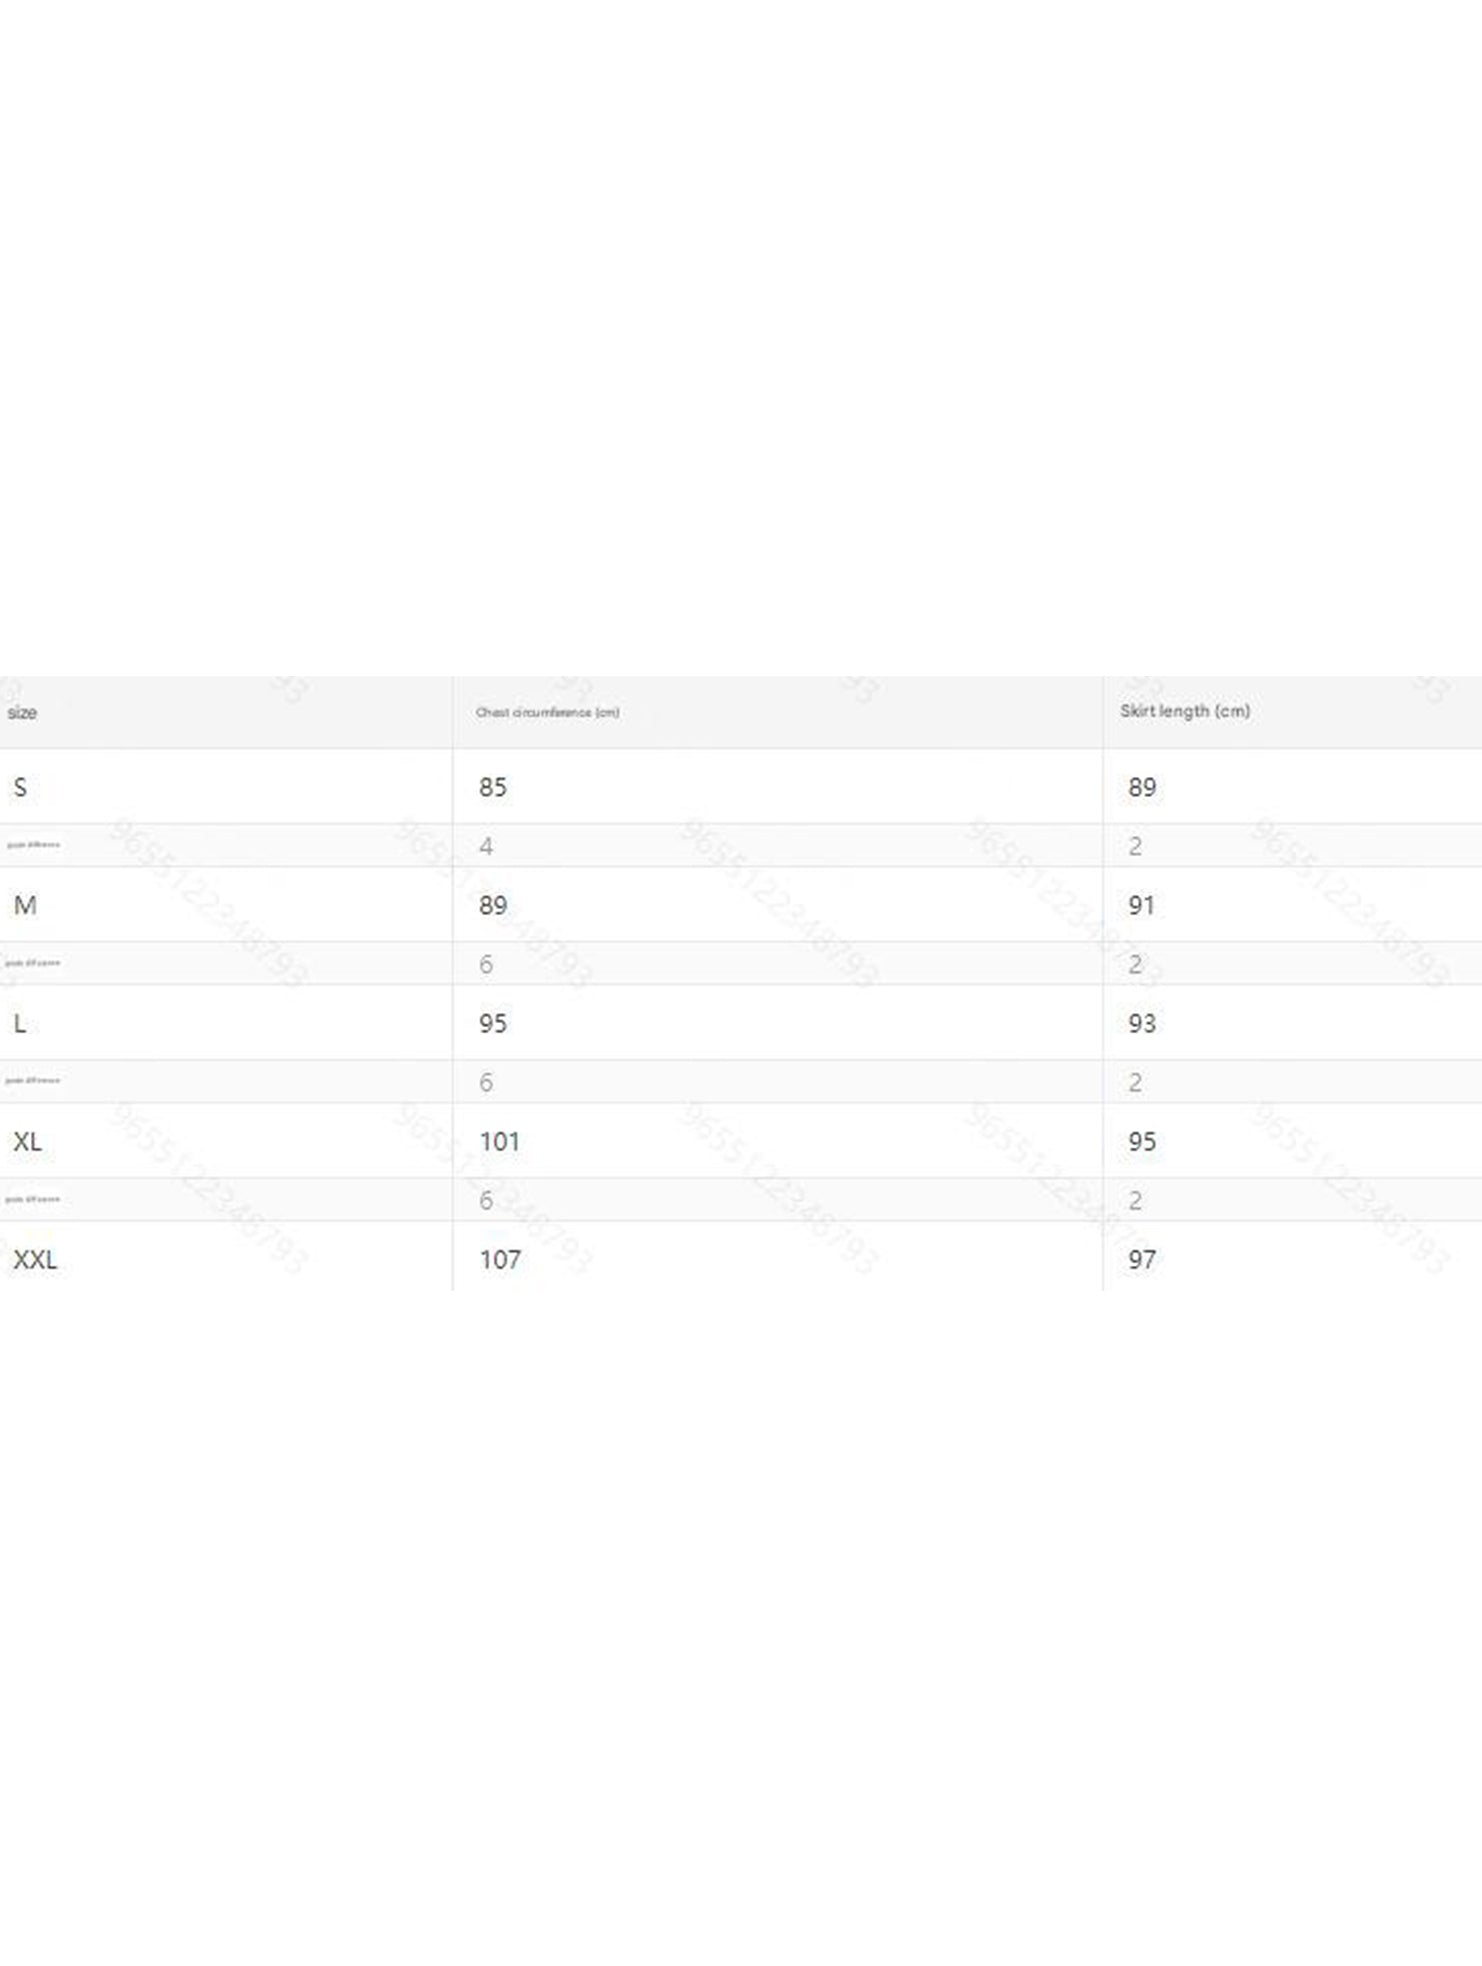Click chest circumference value 107 for XXL
The image size is (1482, 1966).
coord(500,1259)
